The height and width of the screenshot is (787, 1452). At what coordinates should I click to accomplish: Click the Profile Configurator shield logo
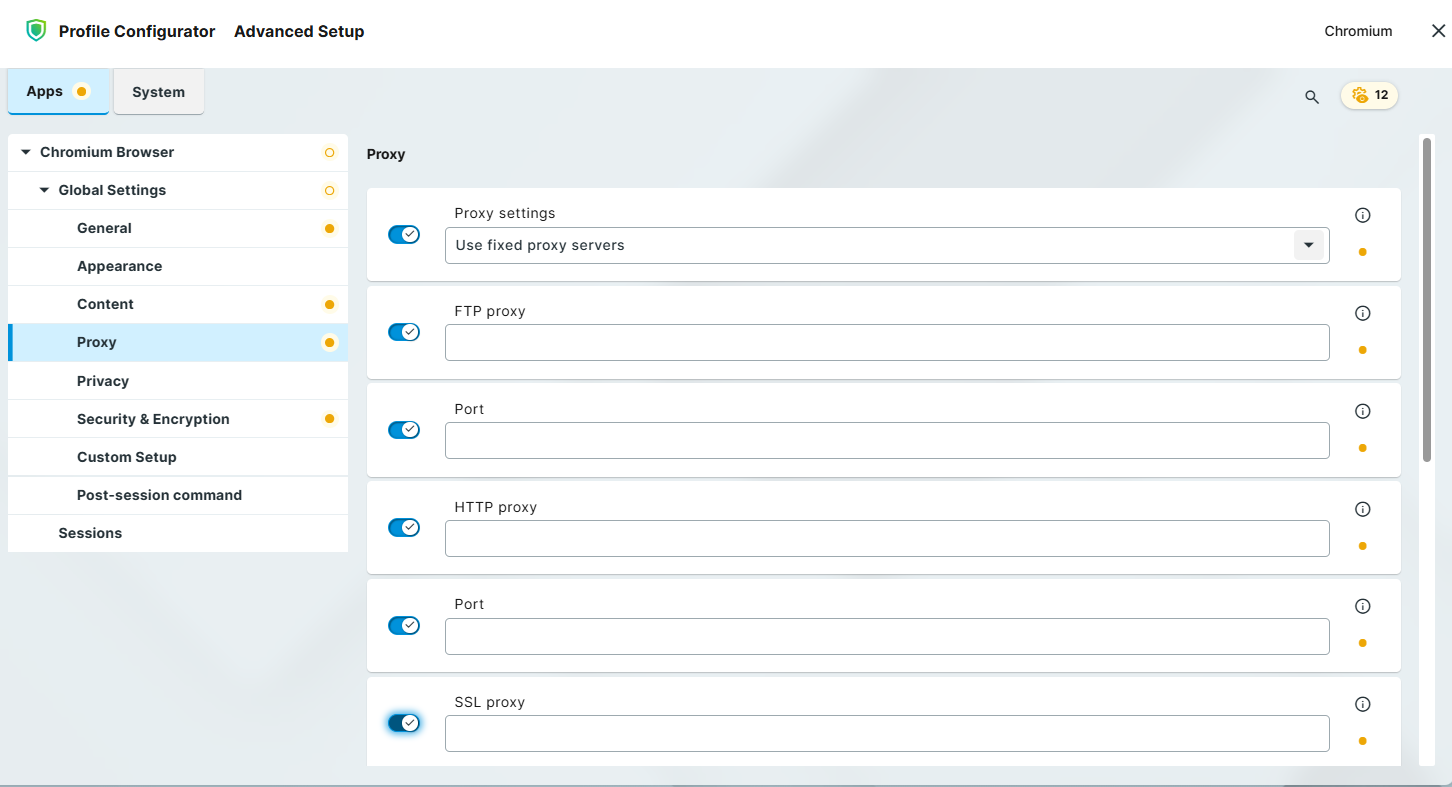[x=37, y=31]
